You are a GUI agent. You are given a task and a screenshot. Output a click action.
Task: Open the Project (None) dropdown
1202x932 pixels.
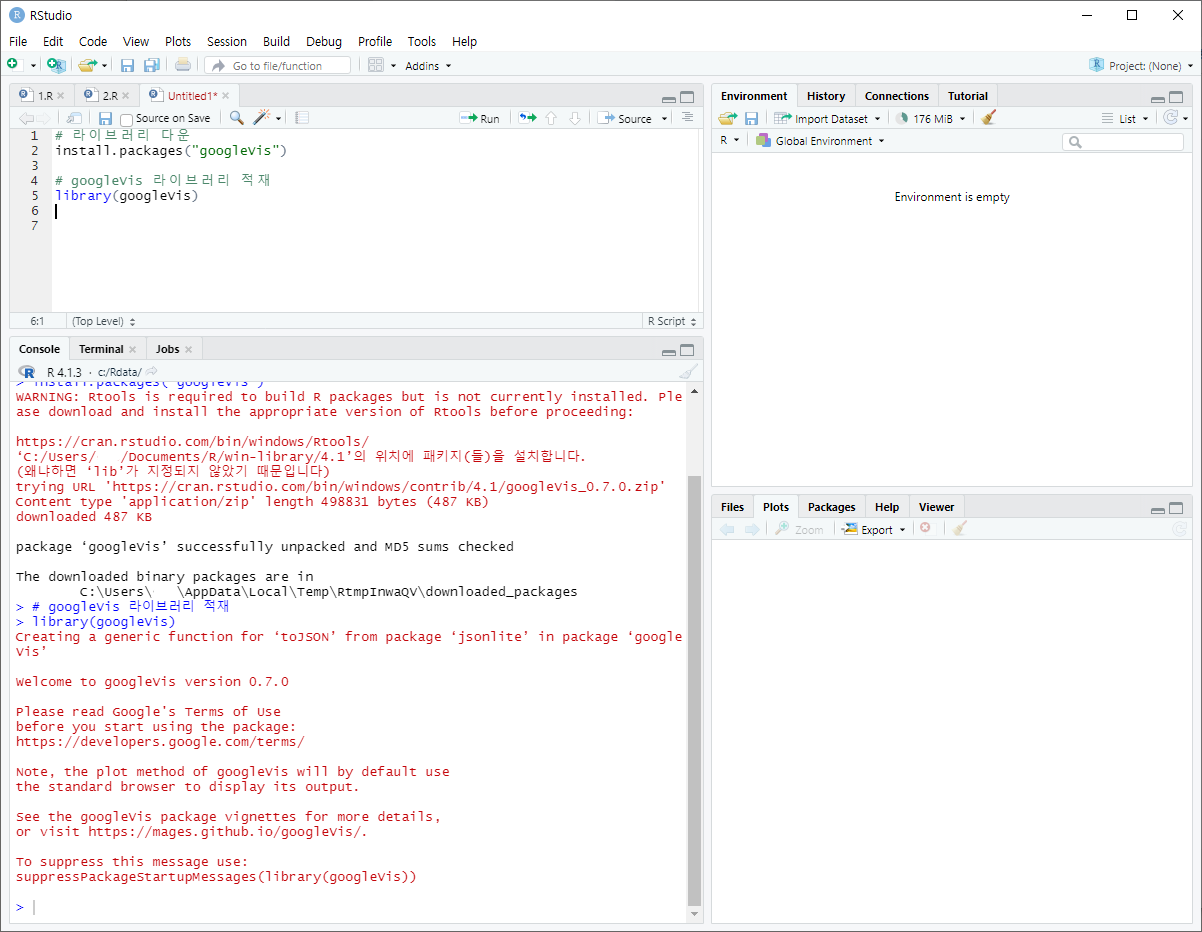pyautogui.click(x=1141, y=66)
